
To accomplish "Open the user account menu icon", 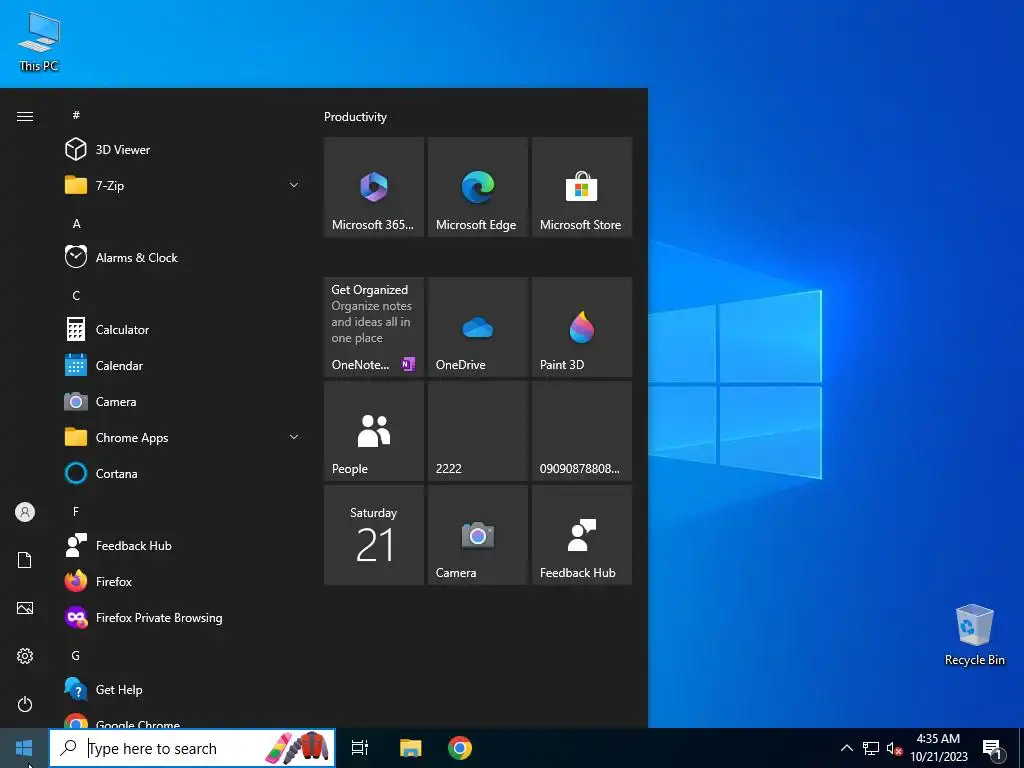I will [x=25, y=512].
